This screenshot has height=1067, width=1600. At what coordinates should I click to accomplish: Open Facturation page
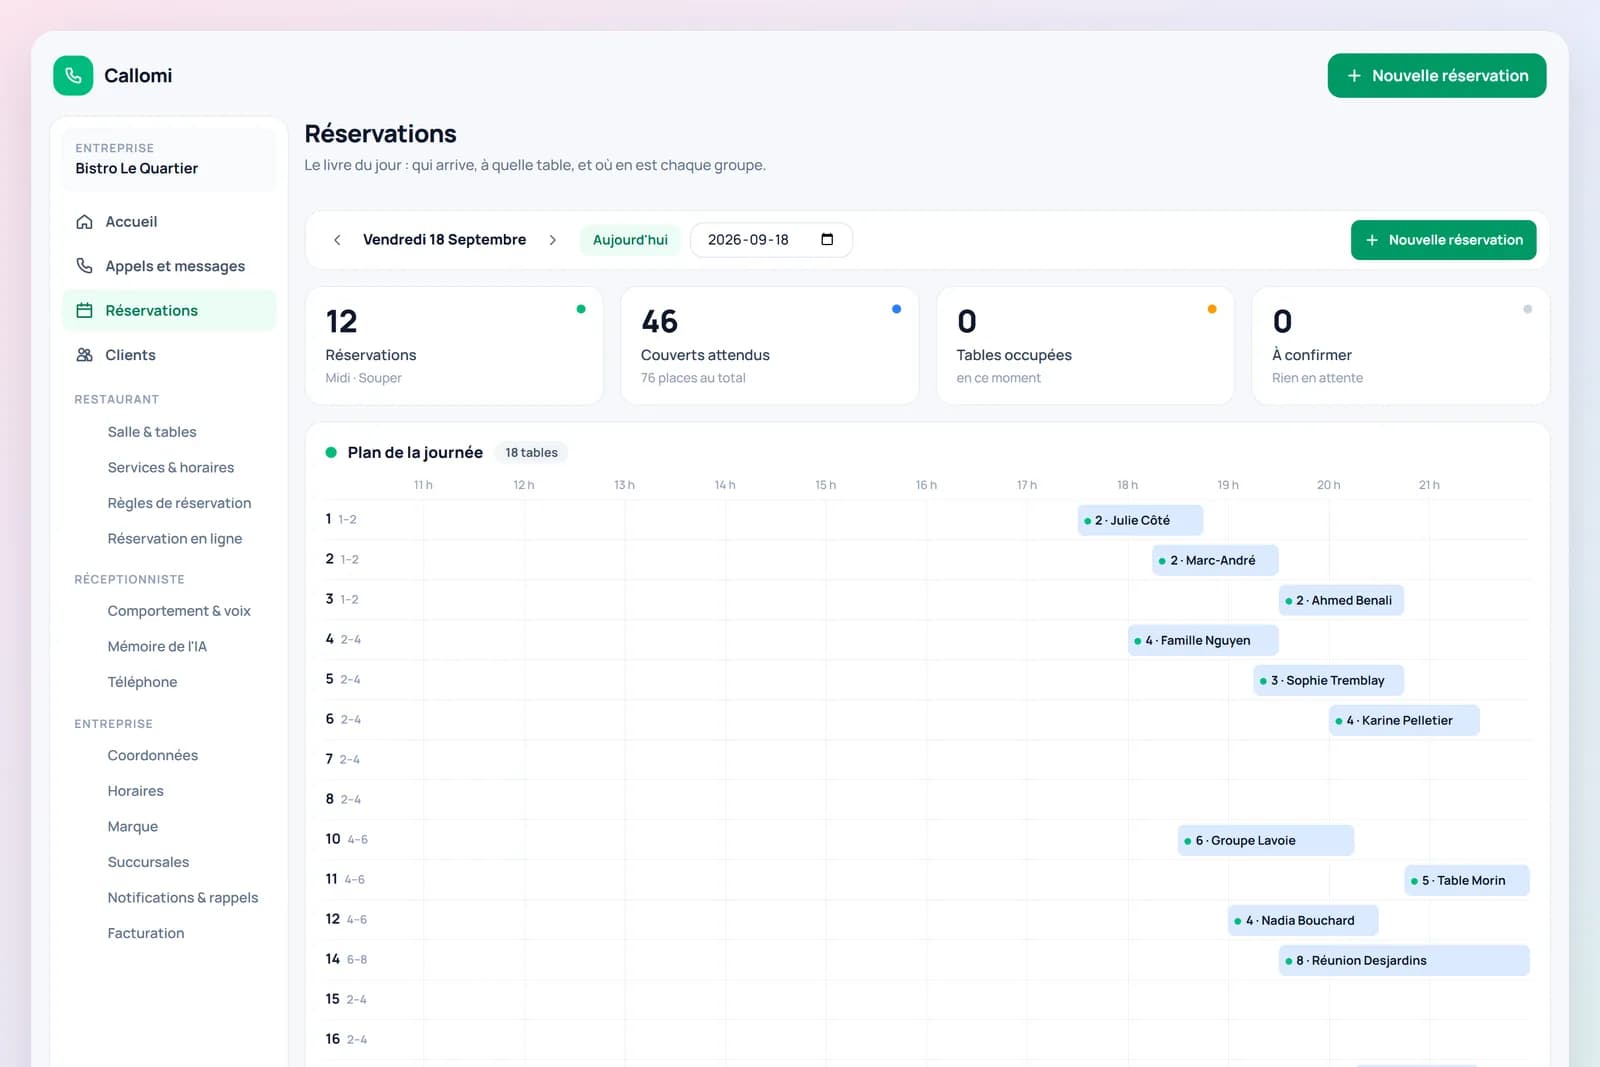pyautogui.click(x=146, y=933)
